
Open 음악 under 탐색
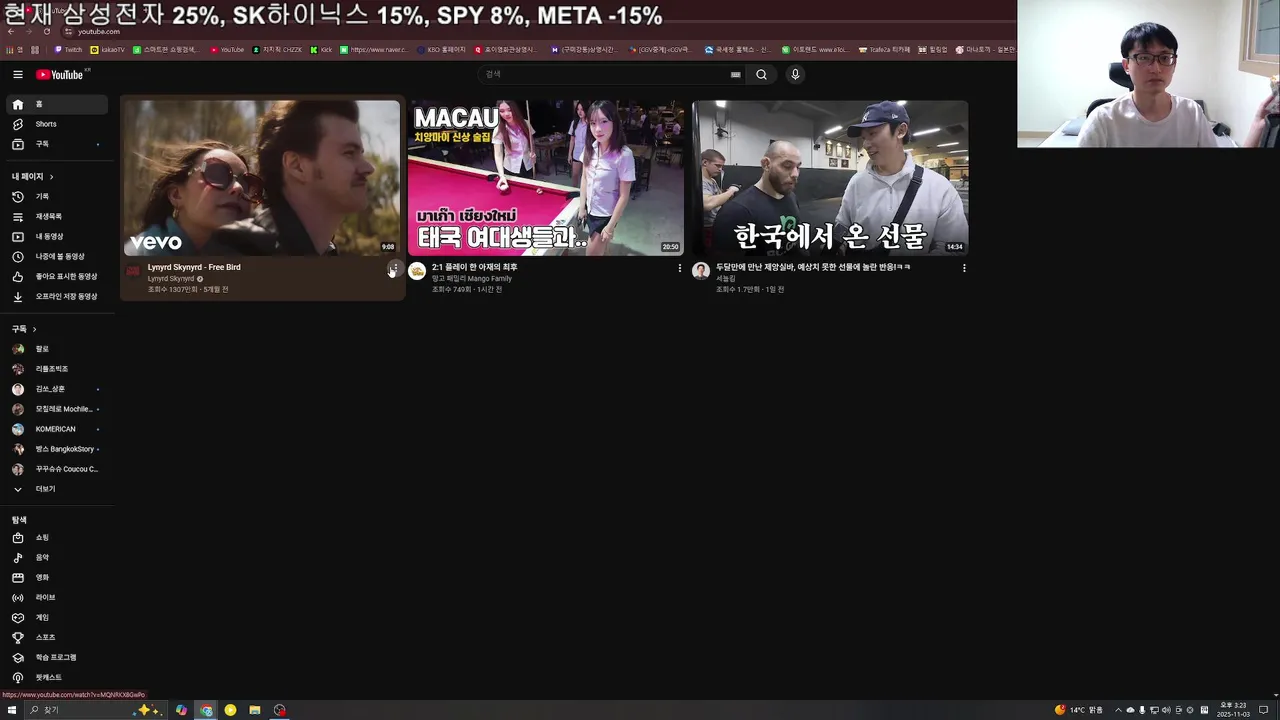tap(57, 558)
